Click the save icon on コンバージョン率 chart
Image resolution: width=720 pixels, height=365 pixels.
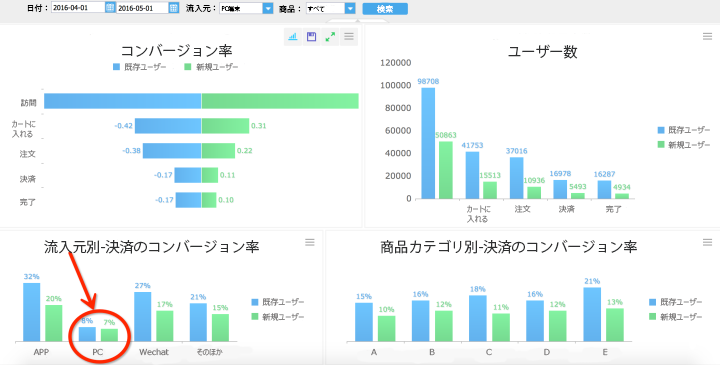311,37
